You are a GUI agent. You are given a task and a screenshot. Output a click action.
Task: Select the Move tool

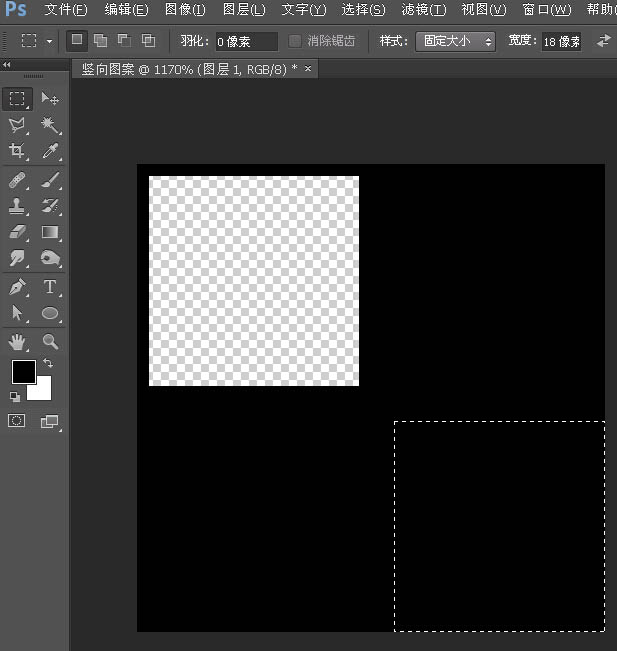[x=50, y=99]
